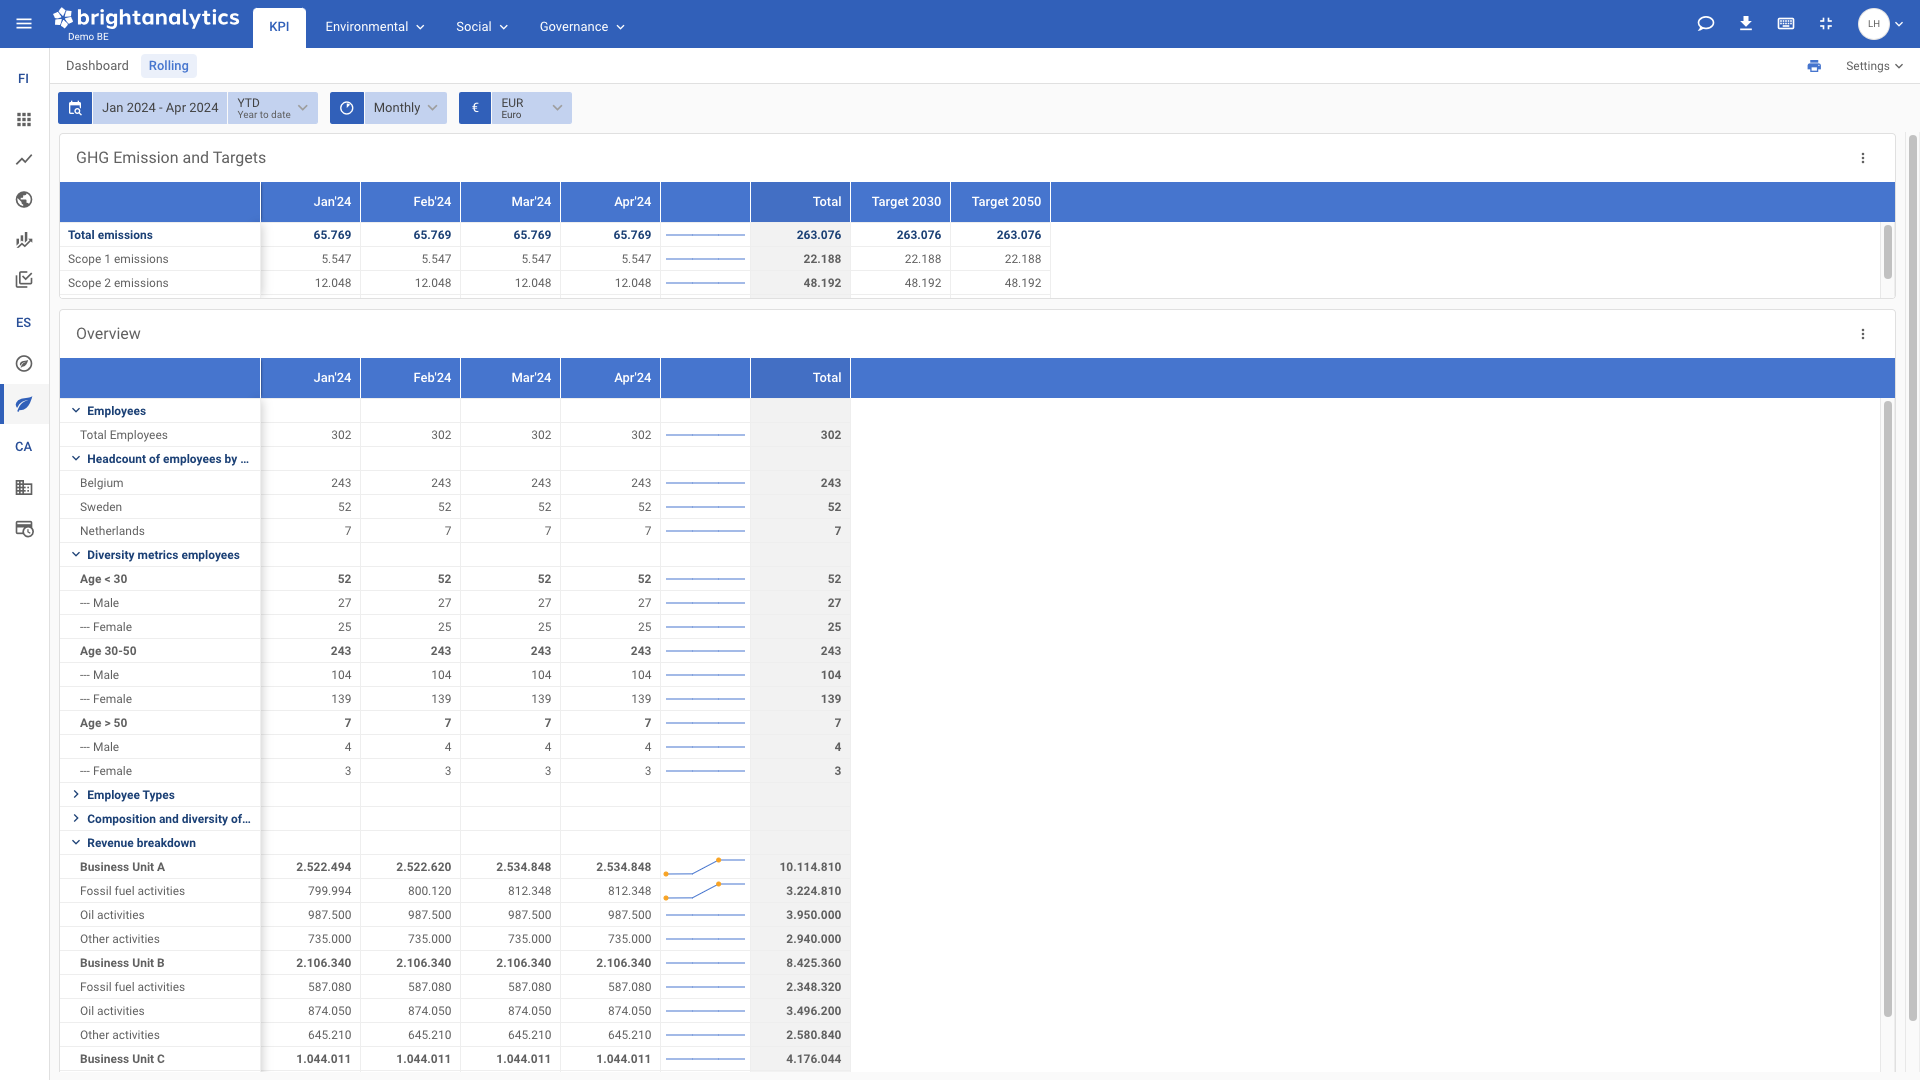Viewport: 1920px width, 1080px height.
Task: Click the Overview table vertical scrollbar
Action: 1888,710
